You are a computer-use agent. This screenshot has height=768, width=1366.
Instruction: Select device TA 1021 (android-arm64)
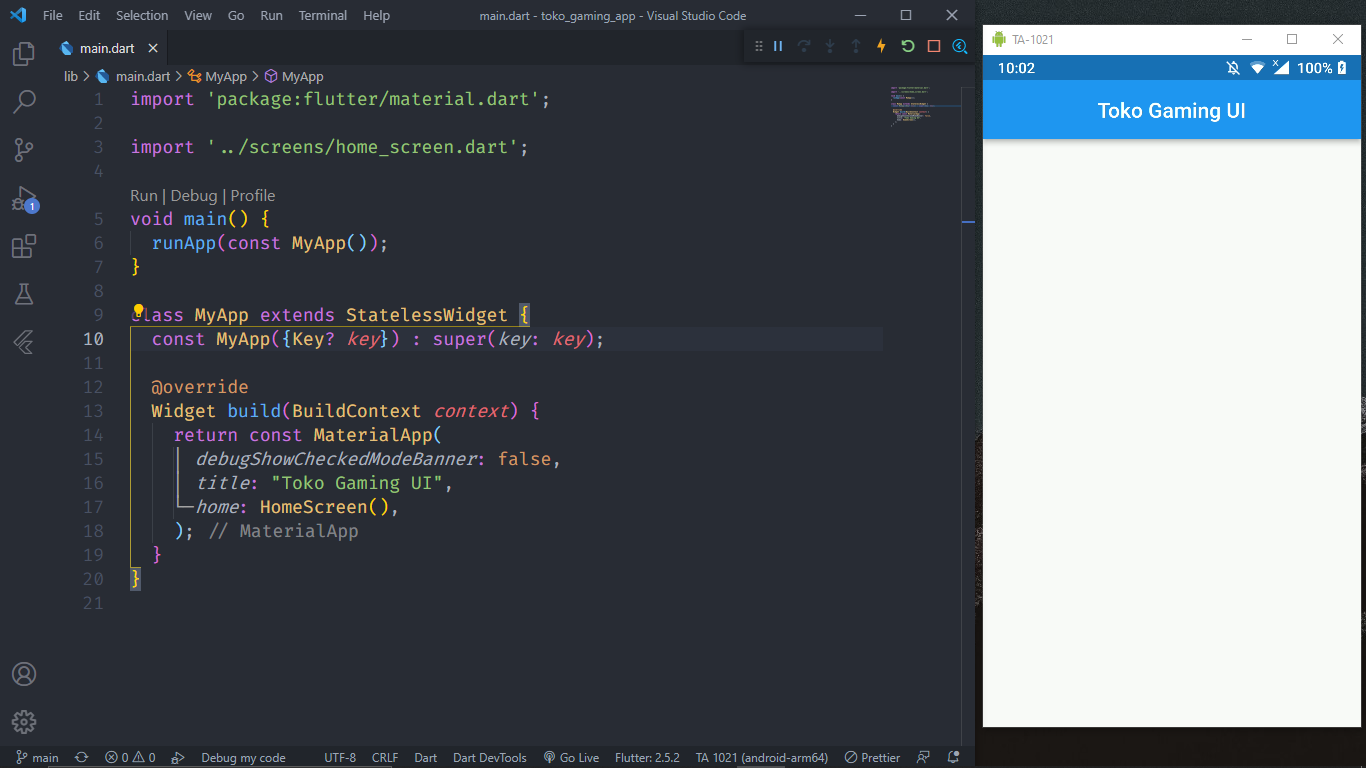tap(762, 757)
